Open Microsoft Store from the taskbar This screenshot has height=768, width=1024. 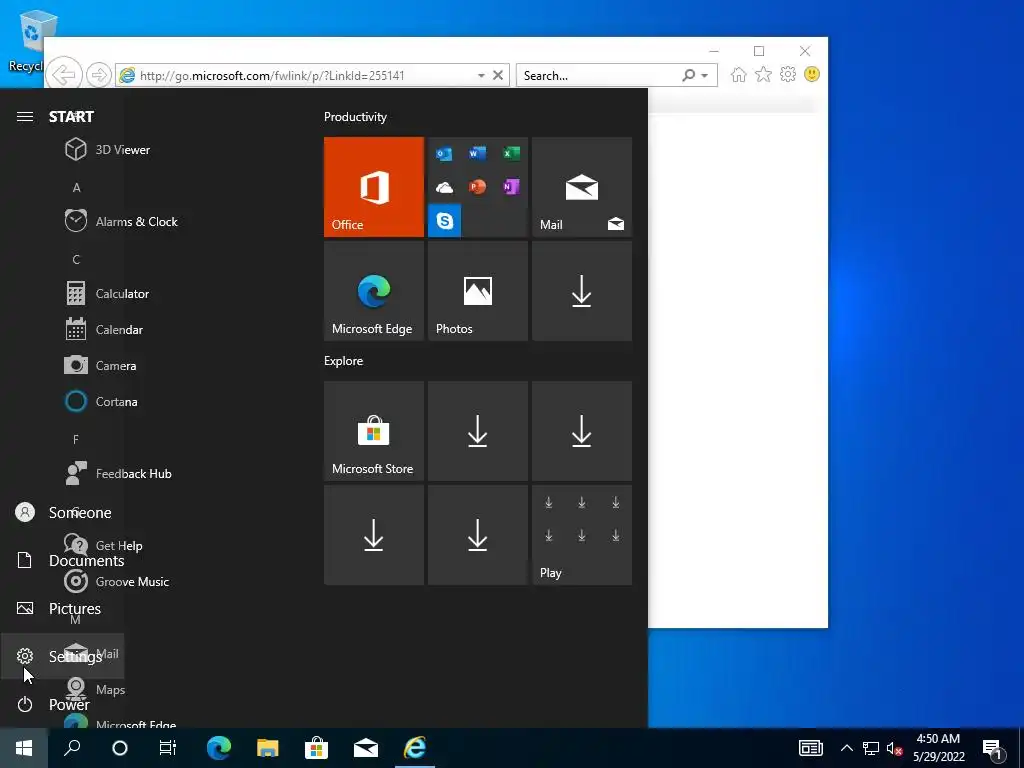coord(317,748)
